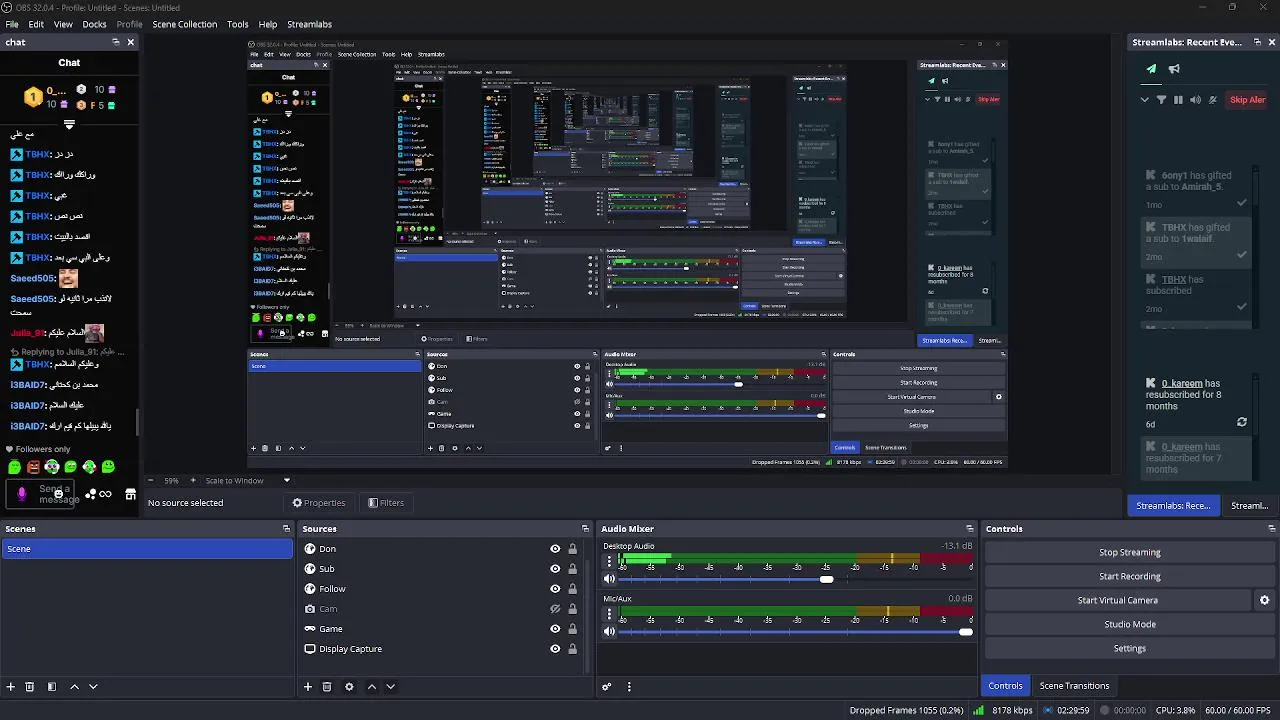Move scene down arrow in Scenes dock
The width and height of the screenshot is (1280, 720).
click(x=93, y=687)
